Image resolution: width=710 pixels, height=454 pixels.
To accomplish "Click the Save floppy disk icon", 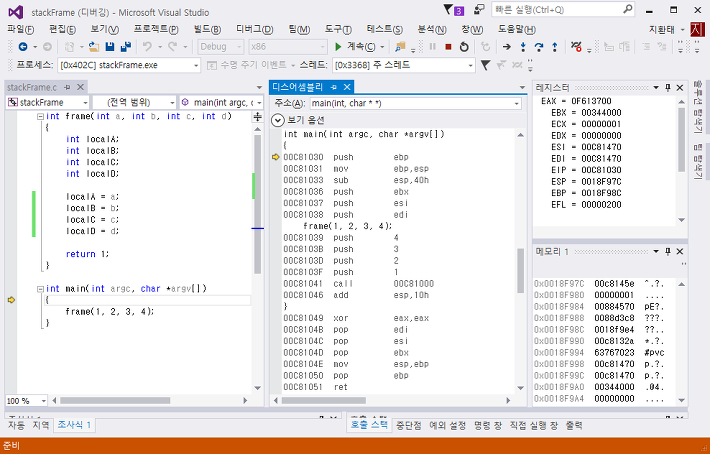I will 110,47.
